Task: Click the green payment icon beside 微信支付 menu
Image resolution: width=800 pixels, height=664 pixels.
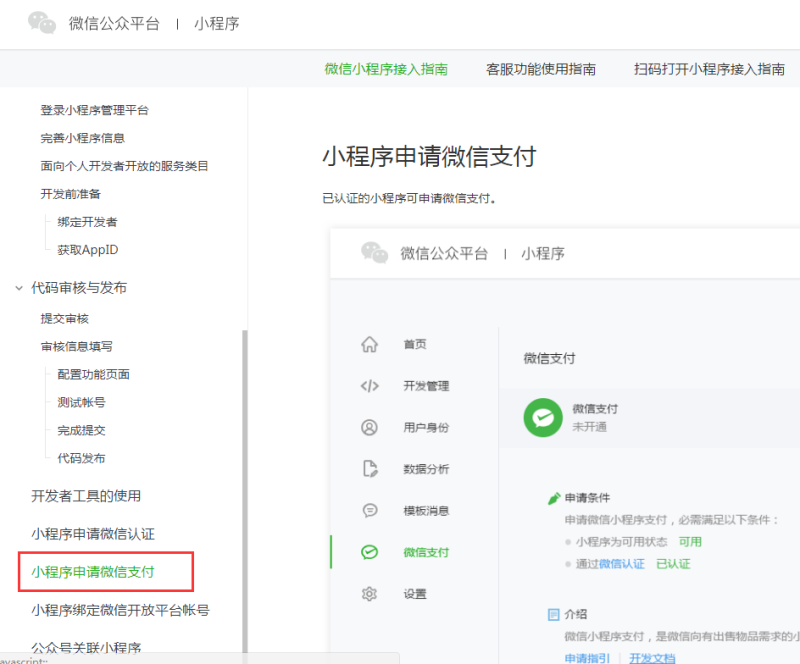Action: 369,552
